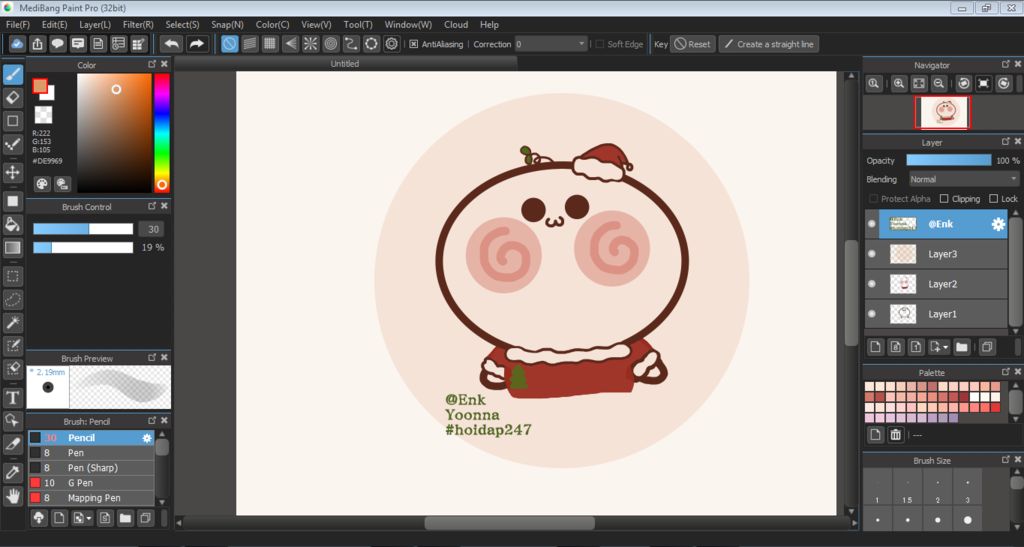Open the Layer menu
1024x547 pixels.
[x=95, y=25]
